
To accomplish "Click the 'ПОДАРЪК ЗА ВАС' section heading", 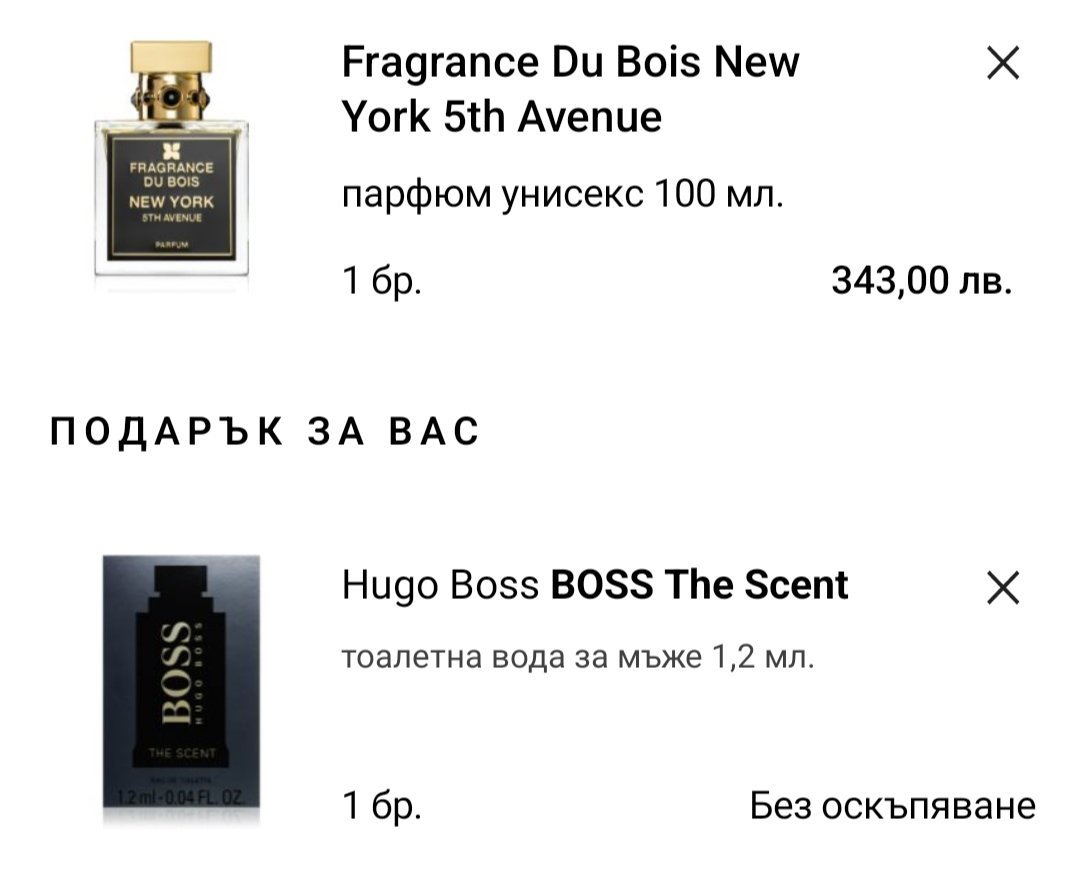I will [264, 432].
